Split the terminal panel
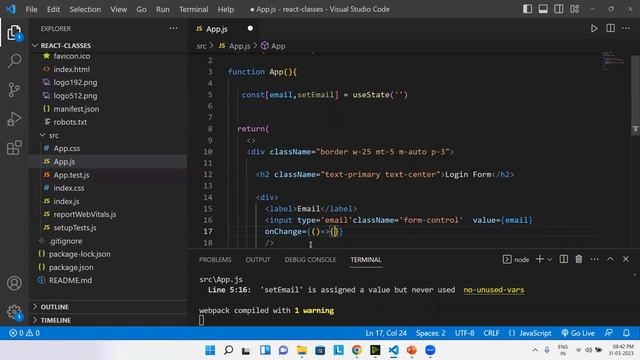Screen dimensions: 640x360 tap(564, 259)
